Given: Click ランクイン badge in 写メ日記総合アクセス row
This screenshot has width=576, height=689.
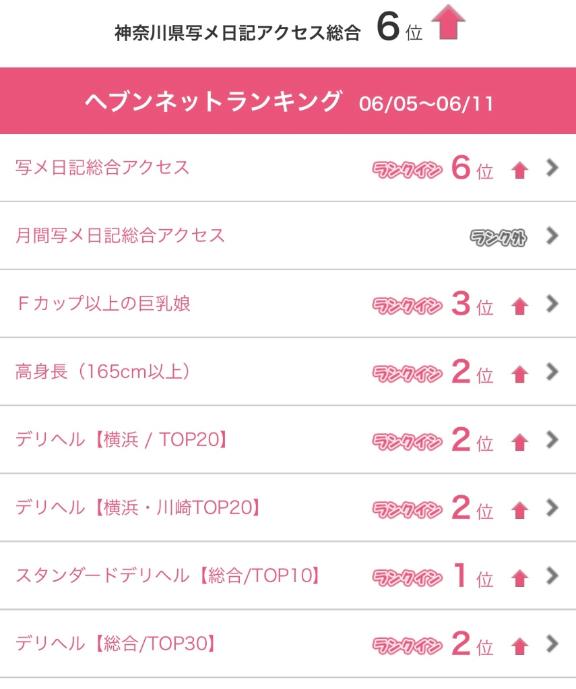Looking at the screenshot, I should click(x=407, y=170).
